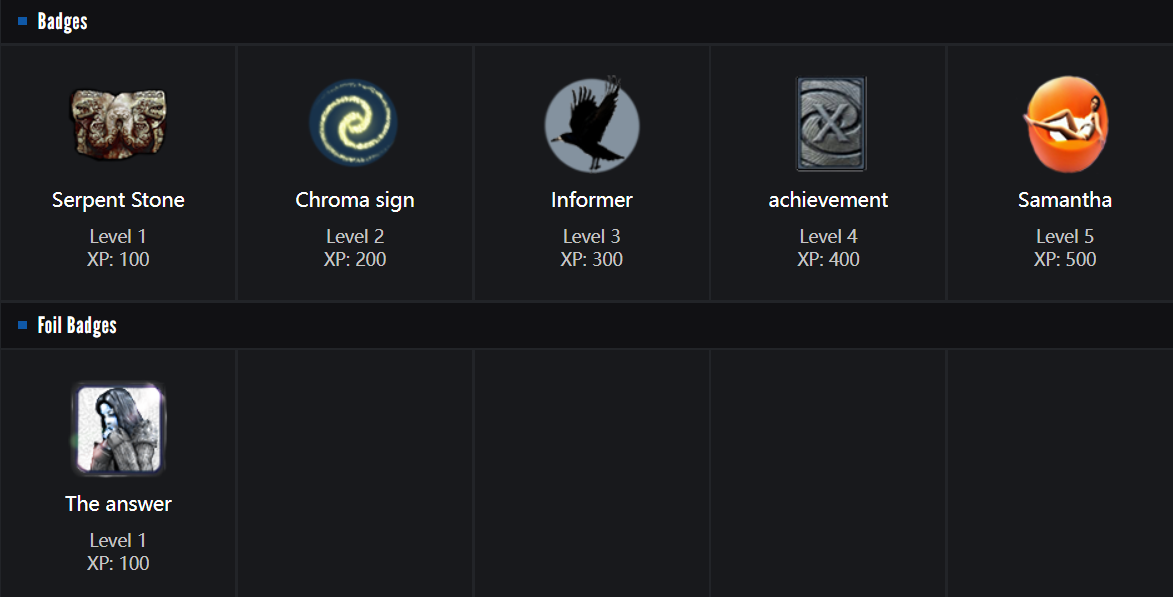The width and height of the screenshot is (1173, 597).
Task: Open The answer foil badge icon
Action: [118, 429]
